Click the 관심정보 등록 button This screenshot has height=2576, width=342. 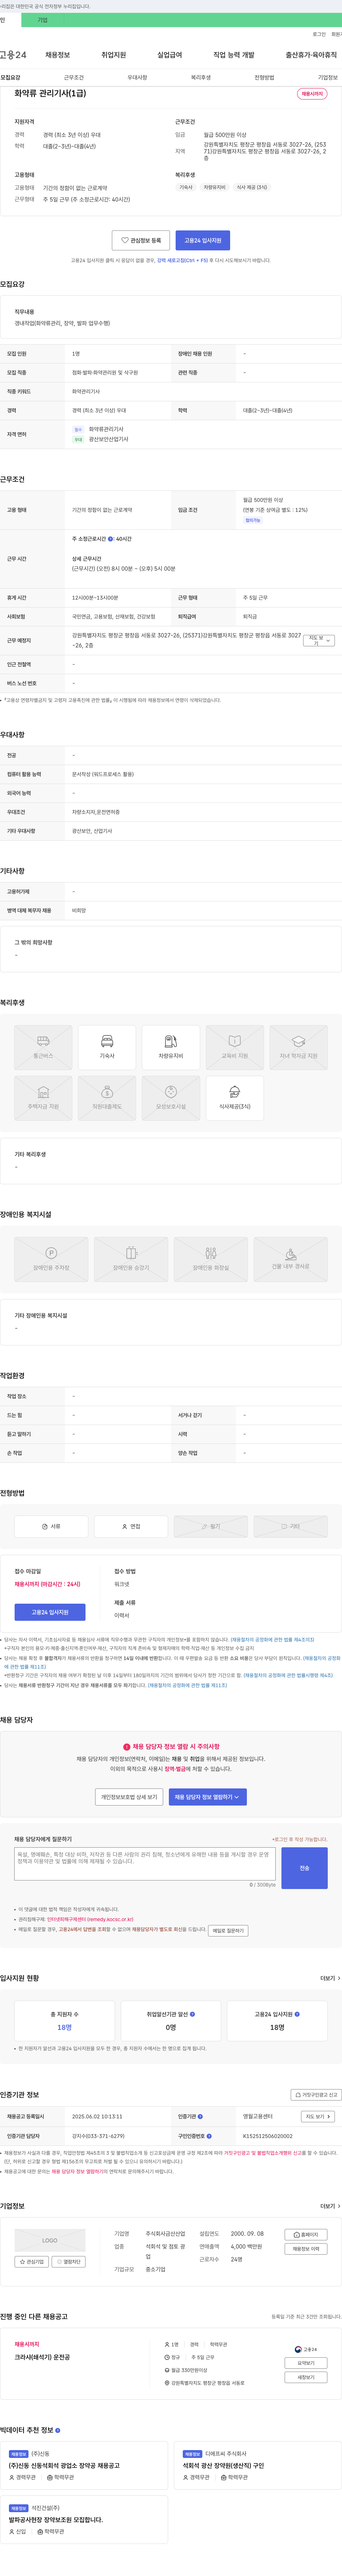coord(141,240)
